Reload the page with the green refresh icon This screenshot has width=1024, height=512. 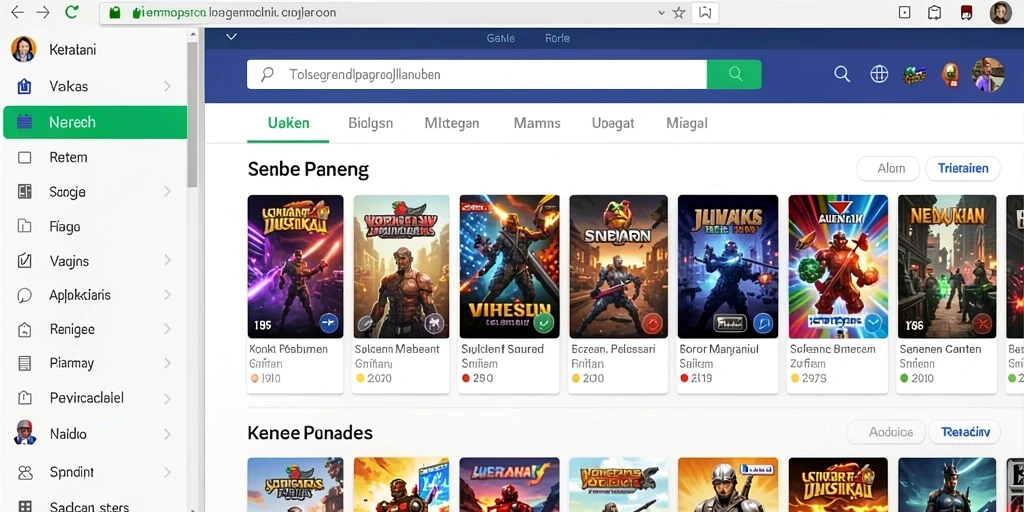[x=72, y=12]
